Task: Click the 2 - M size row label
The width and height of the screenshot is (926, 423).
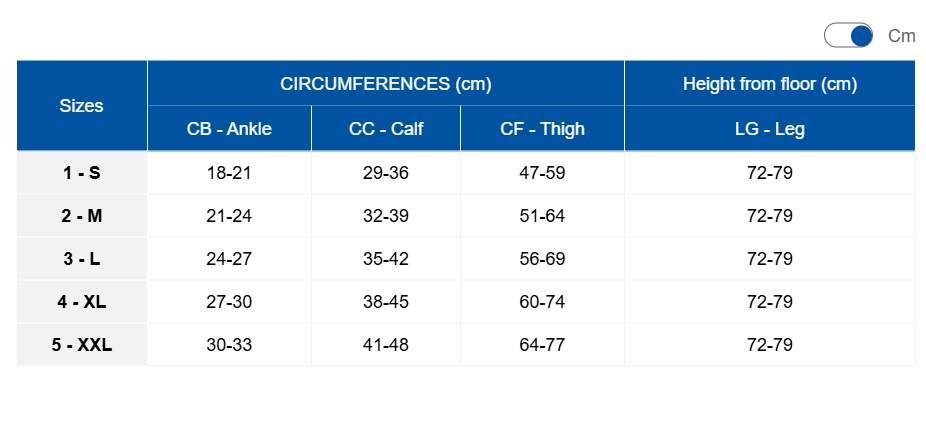Action: tap(81, 216)
